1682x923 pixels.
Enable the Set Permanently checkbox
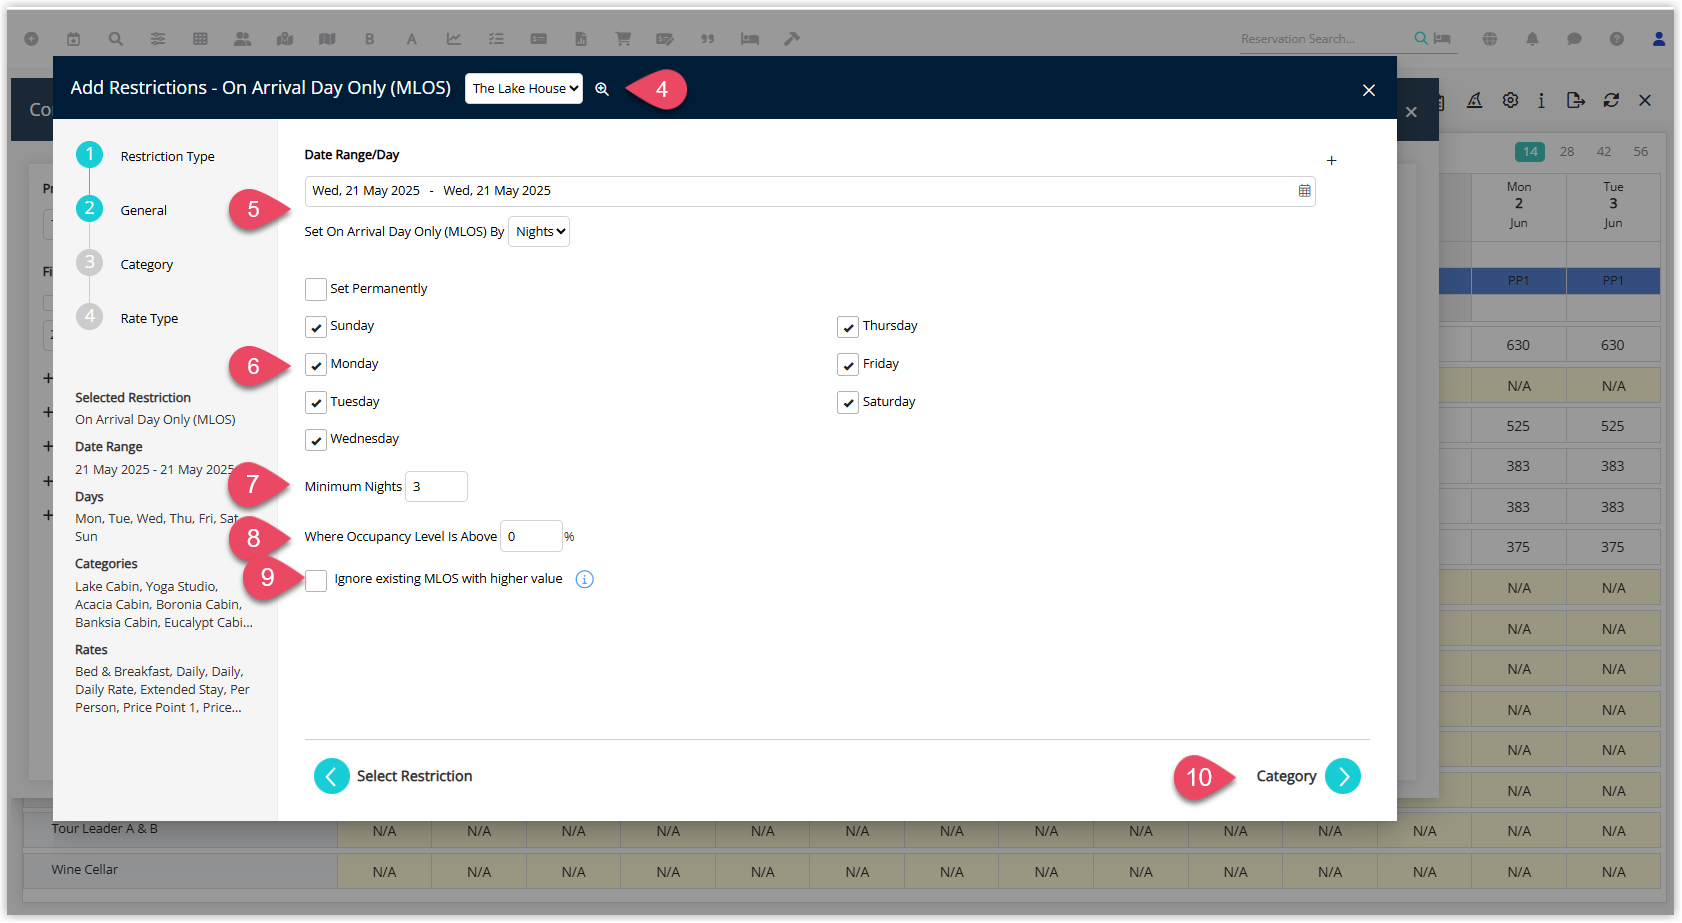click(x=316, y=289)
